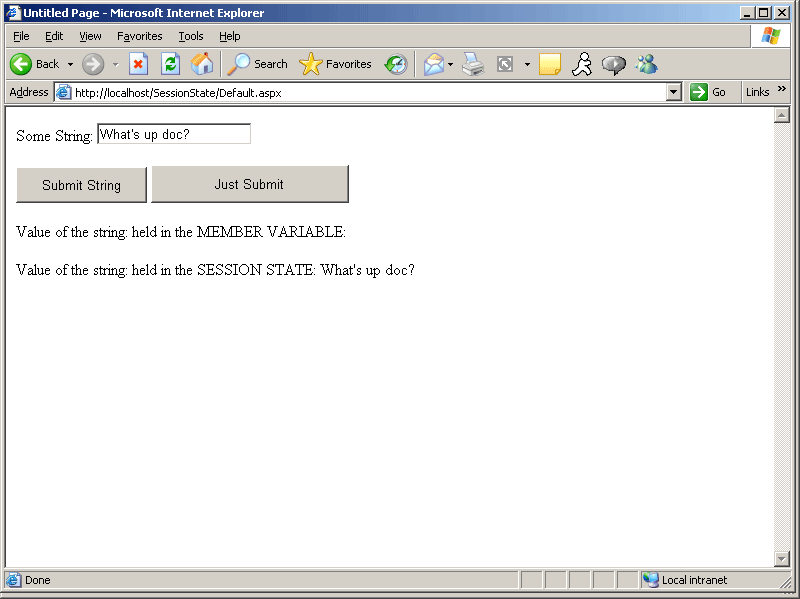800x599 pixels.
Task: Click the green Back arrow icon
Action: coord(21,64)
